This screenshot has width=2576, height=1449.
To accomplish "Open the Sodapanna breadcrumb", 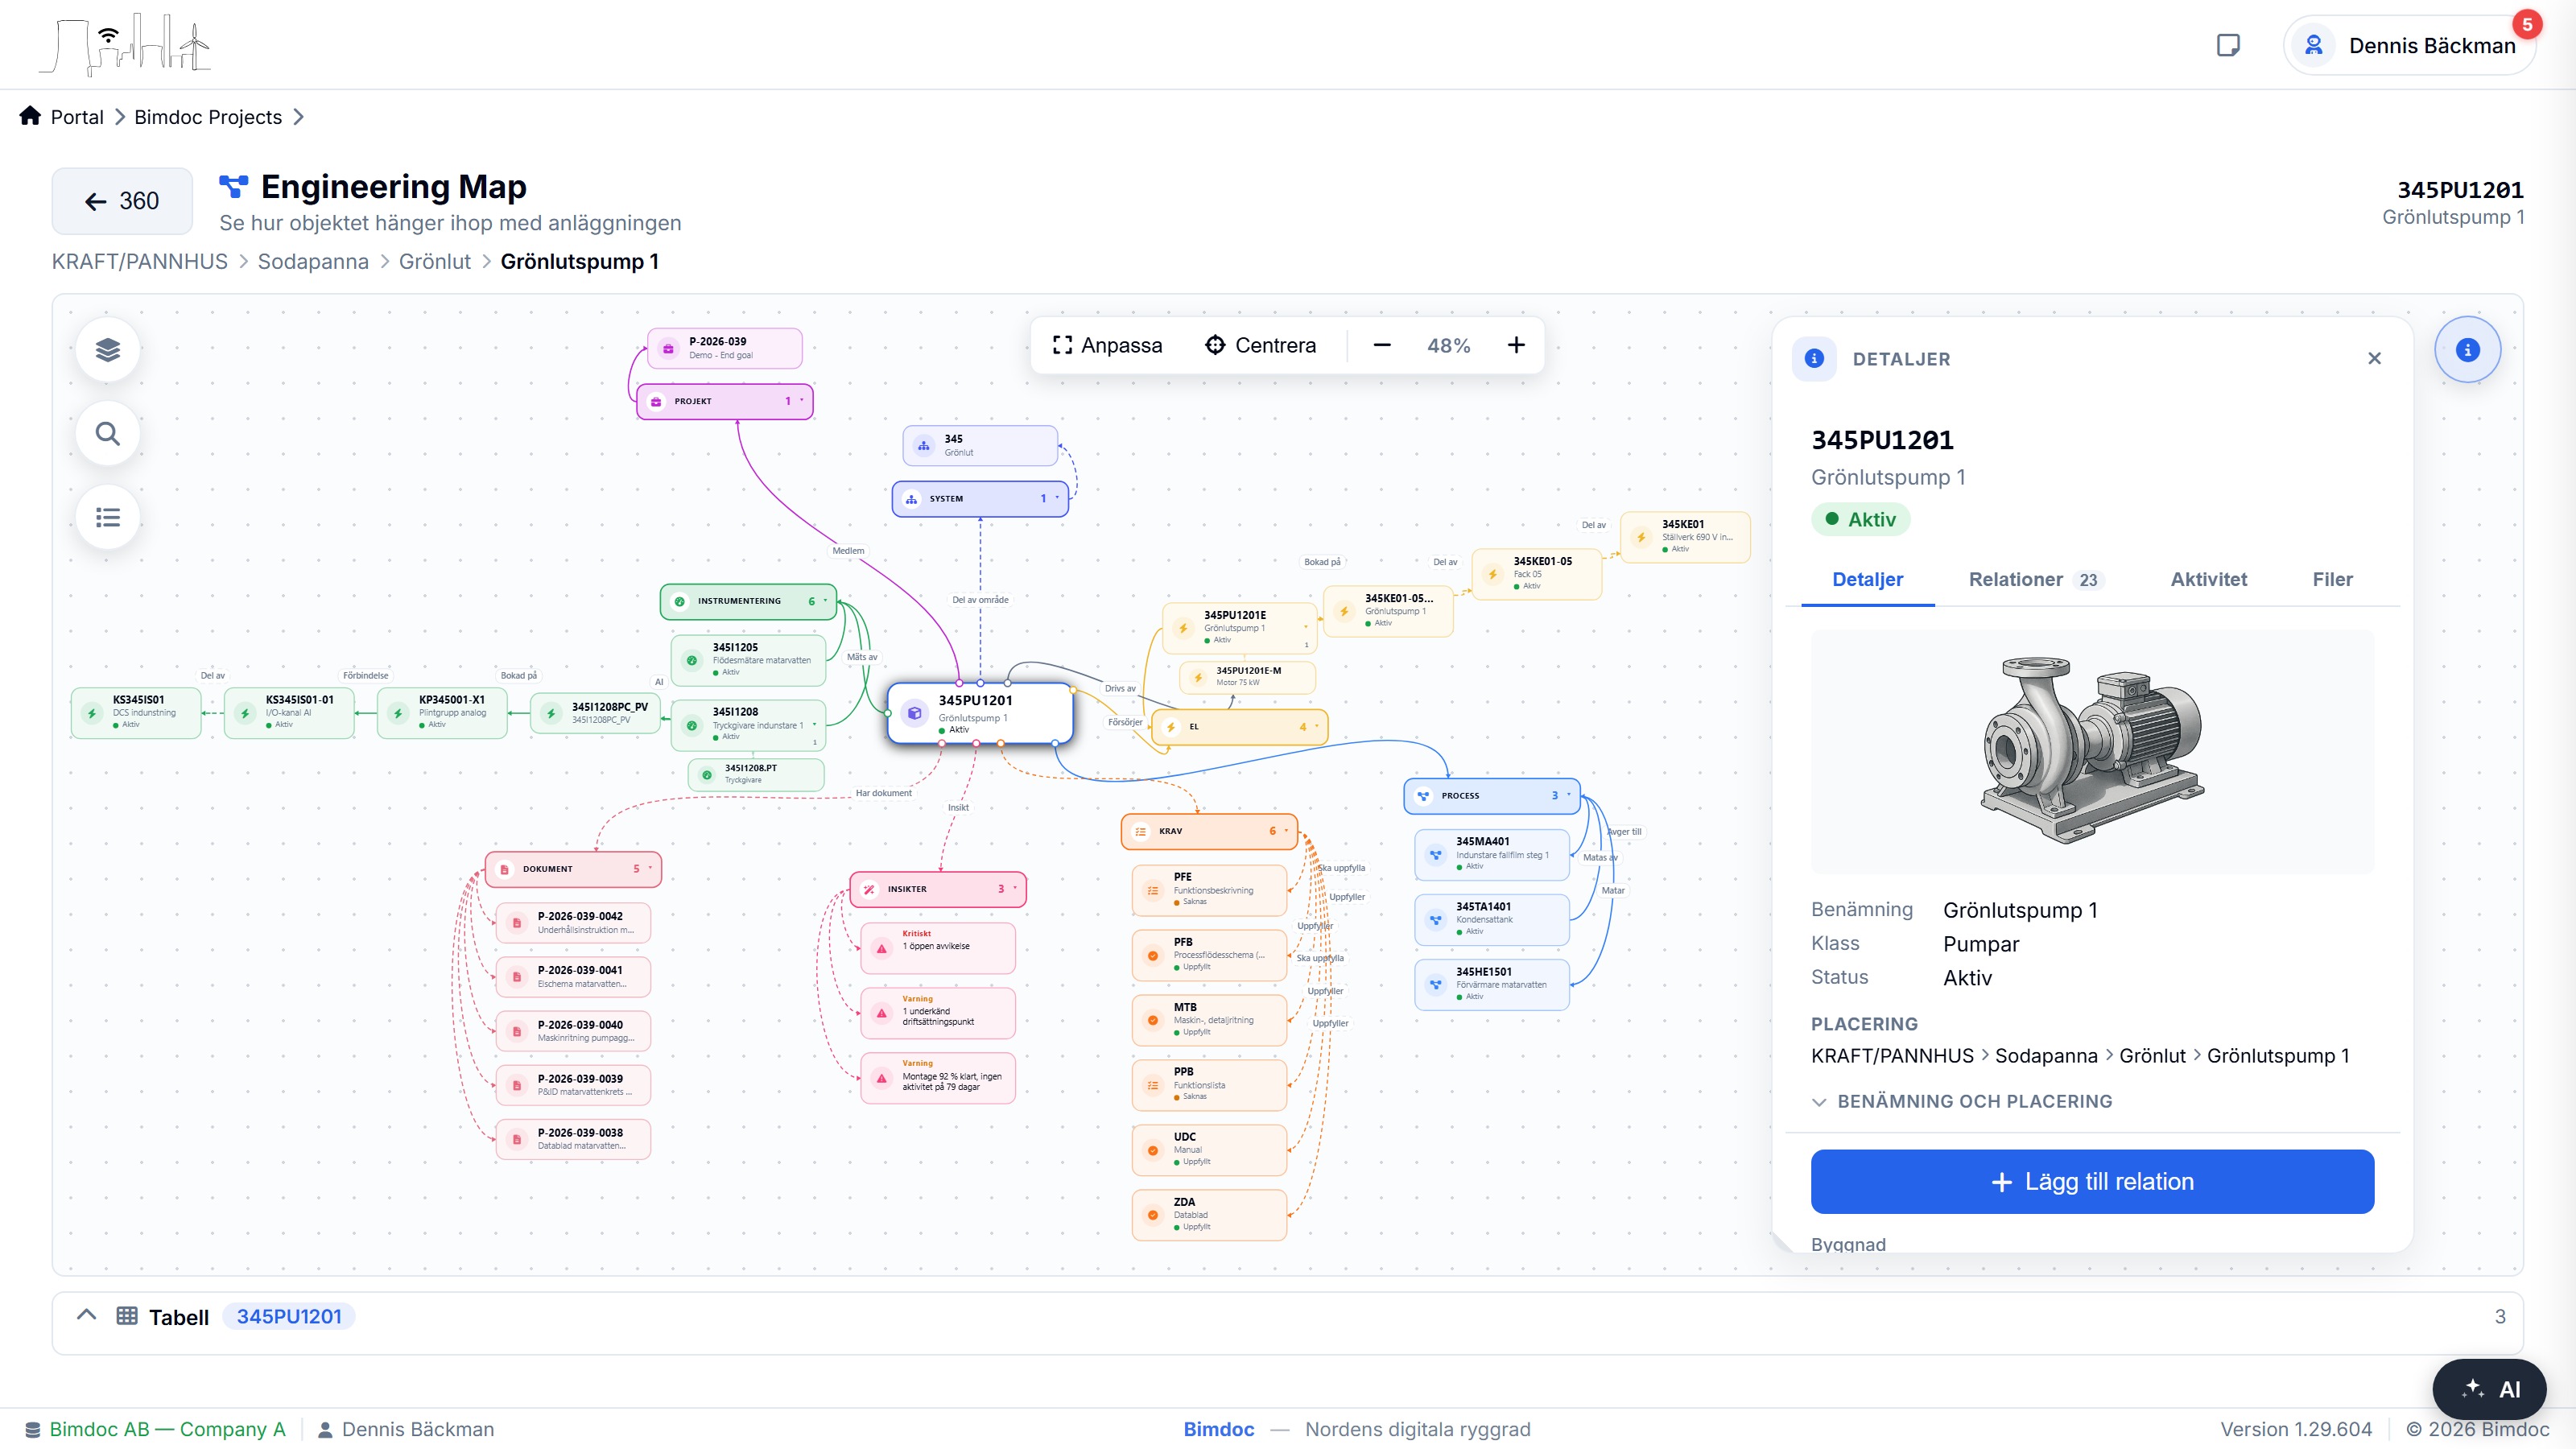I will click(x=313, y=261).
